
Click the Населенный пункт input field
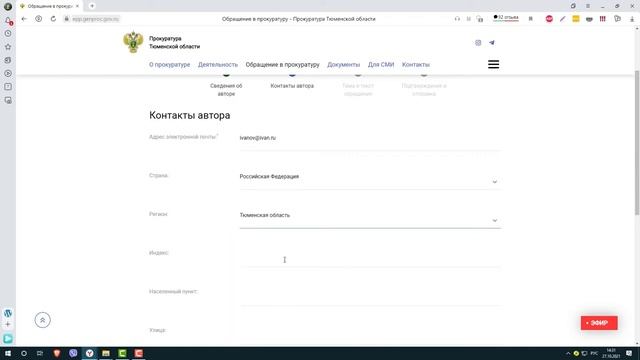370,297
